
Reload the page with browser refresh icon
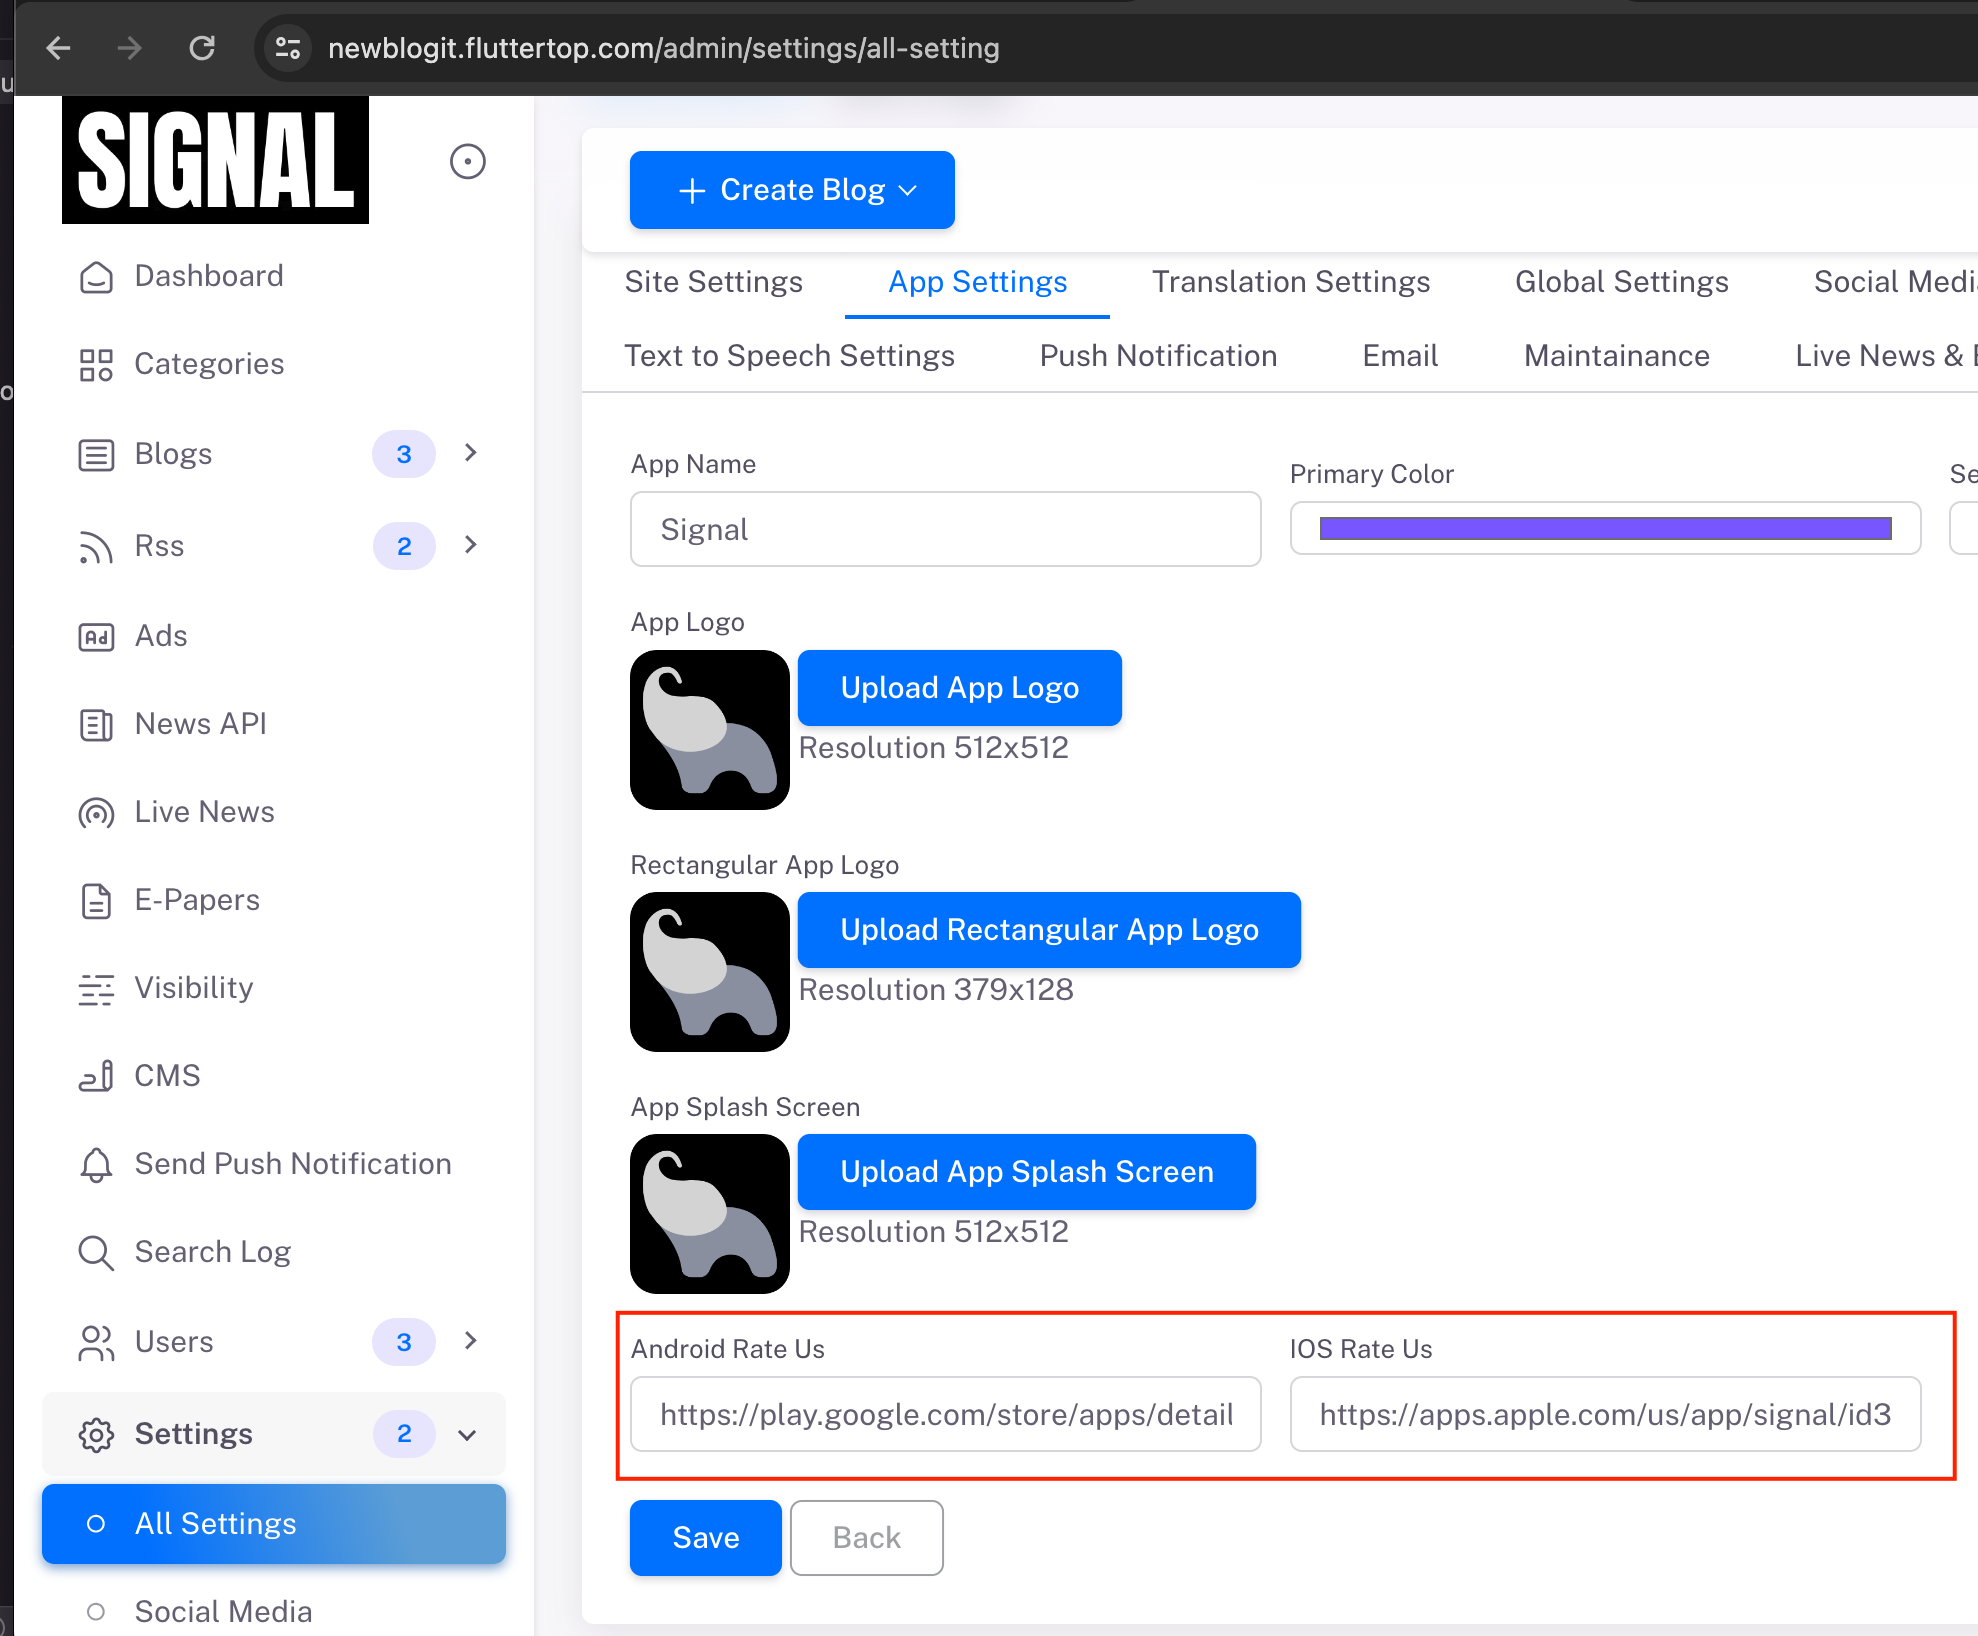(202, 48)
